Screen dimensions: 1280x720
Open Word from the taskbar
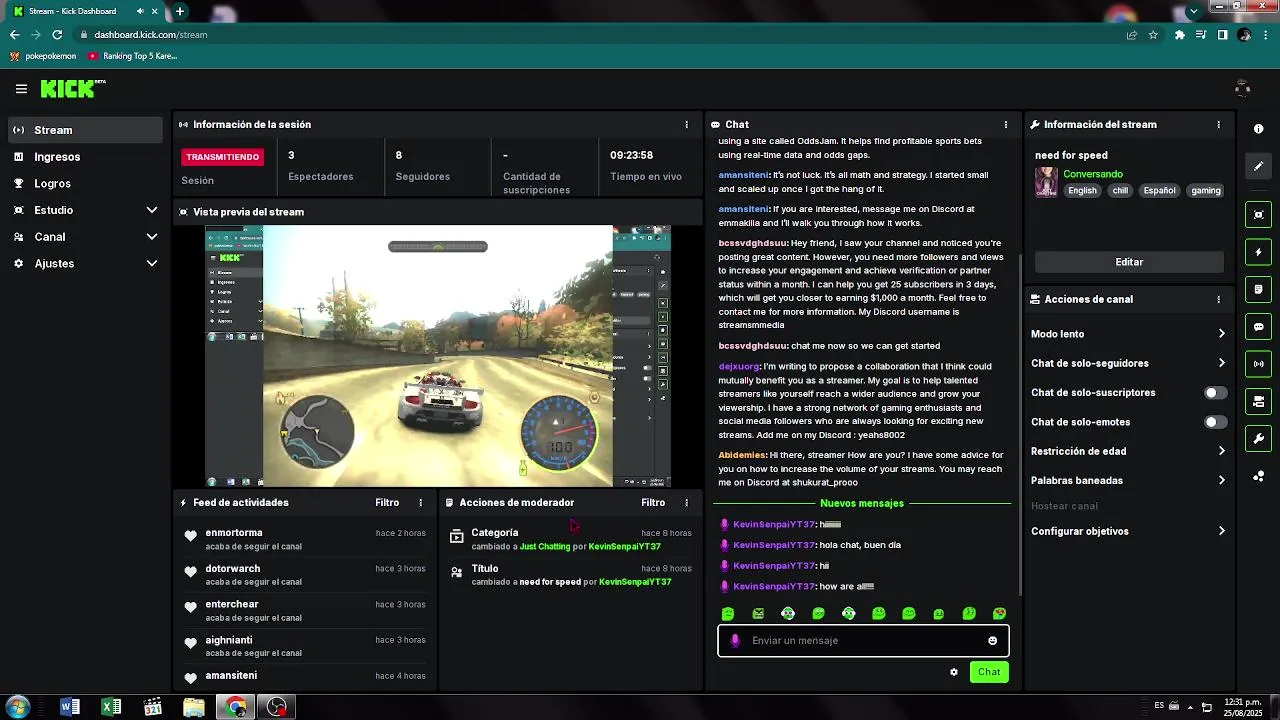70,707
